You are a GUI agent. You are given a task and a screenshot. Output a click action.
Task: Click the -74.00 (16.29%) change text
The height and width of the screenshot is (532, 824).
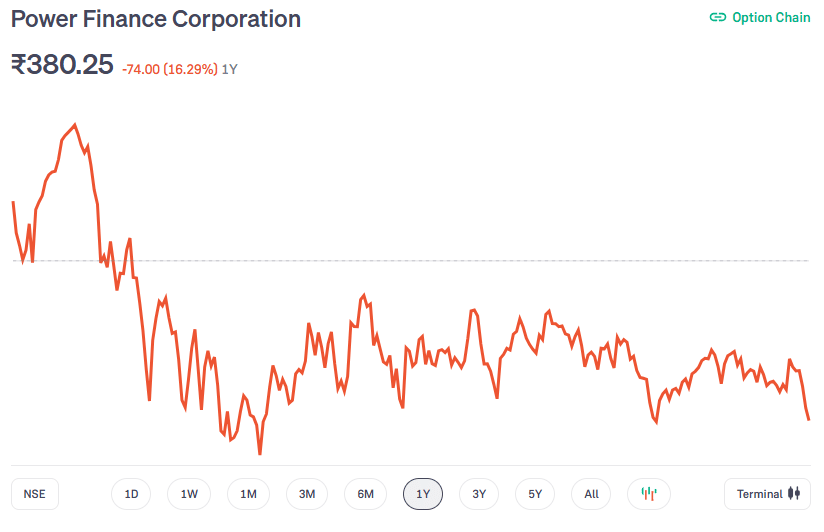click(169, 70)
